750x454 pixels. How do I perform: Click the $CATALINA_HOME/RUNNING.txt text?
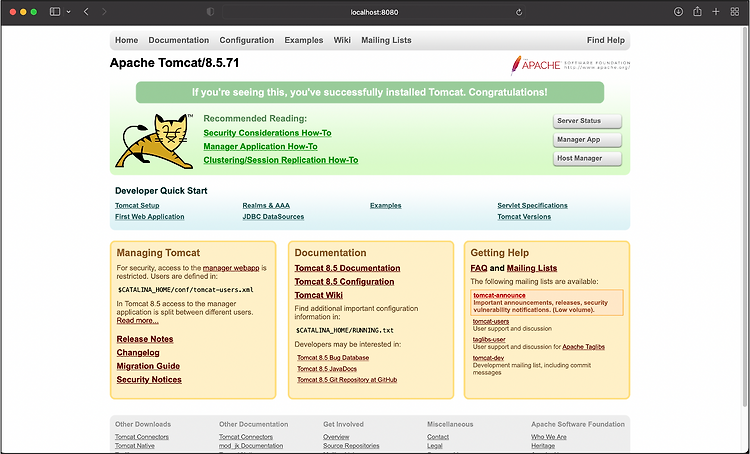[345, 330]
